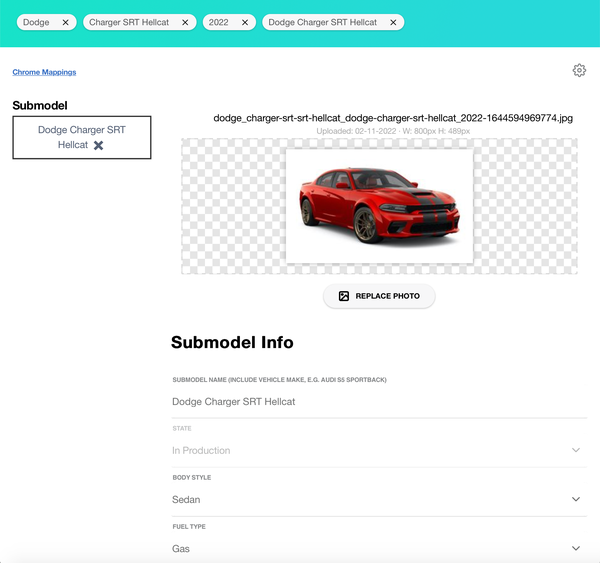This screenshot has height=563, width=600.
Task: Remove the Dodge Charger SRT Hellcat chip
Action: pos(393,22)
